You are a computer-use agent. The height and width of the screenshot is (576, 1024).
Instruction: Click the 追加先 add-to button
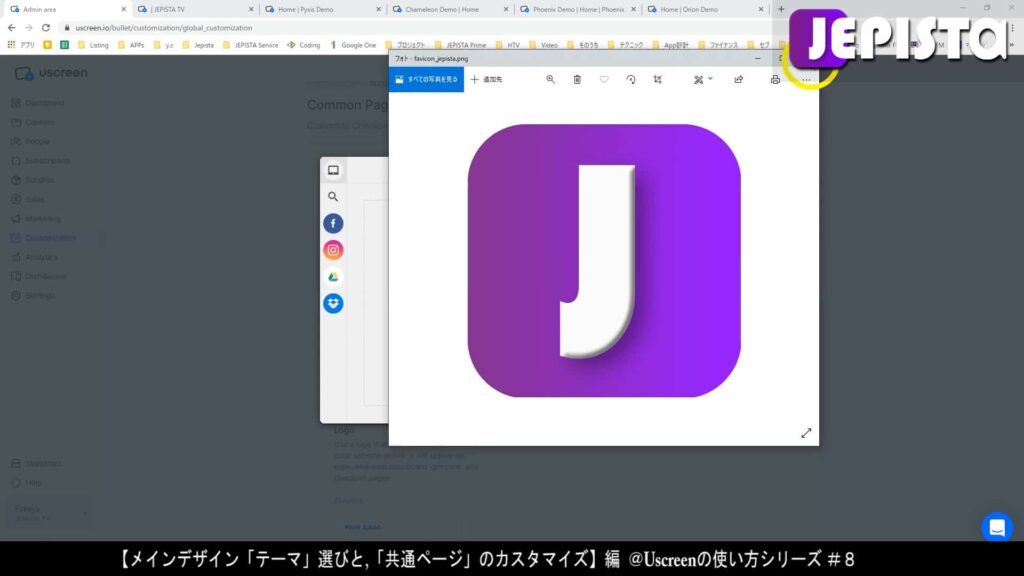[x=487, y=80]
